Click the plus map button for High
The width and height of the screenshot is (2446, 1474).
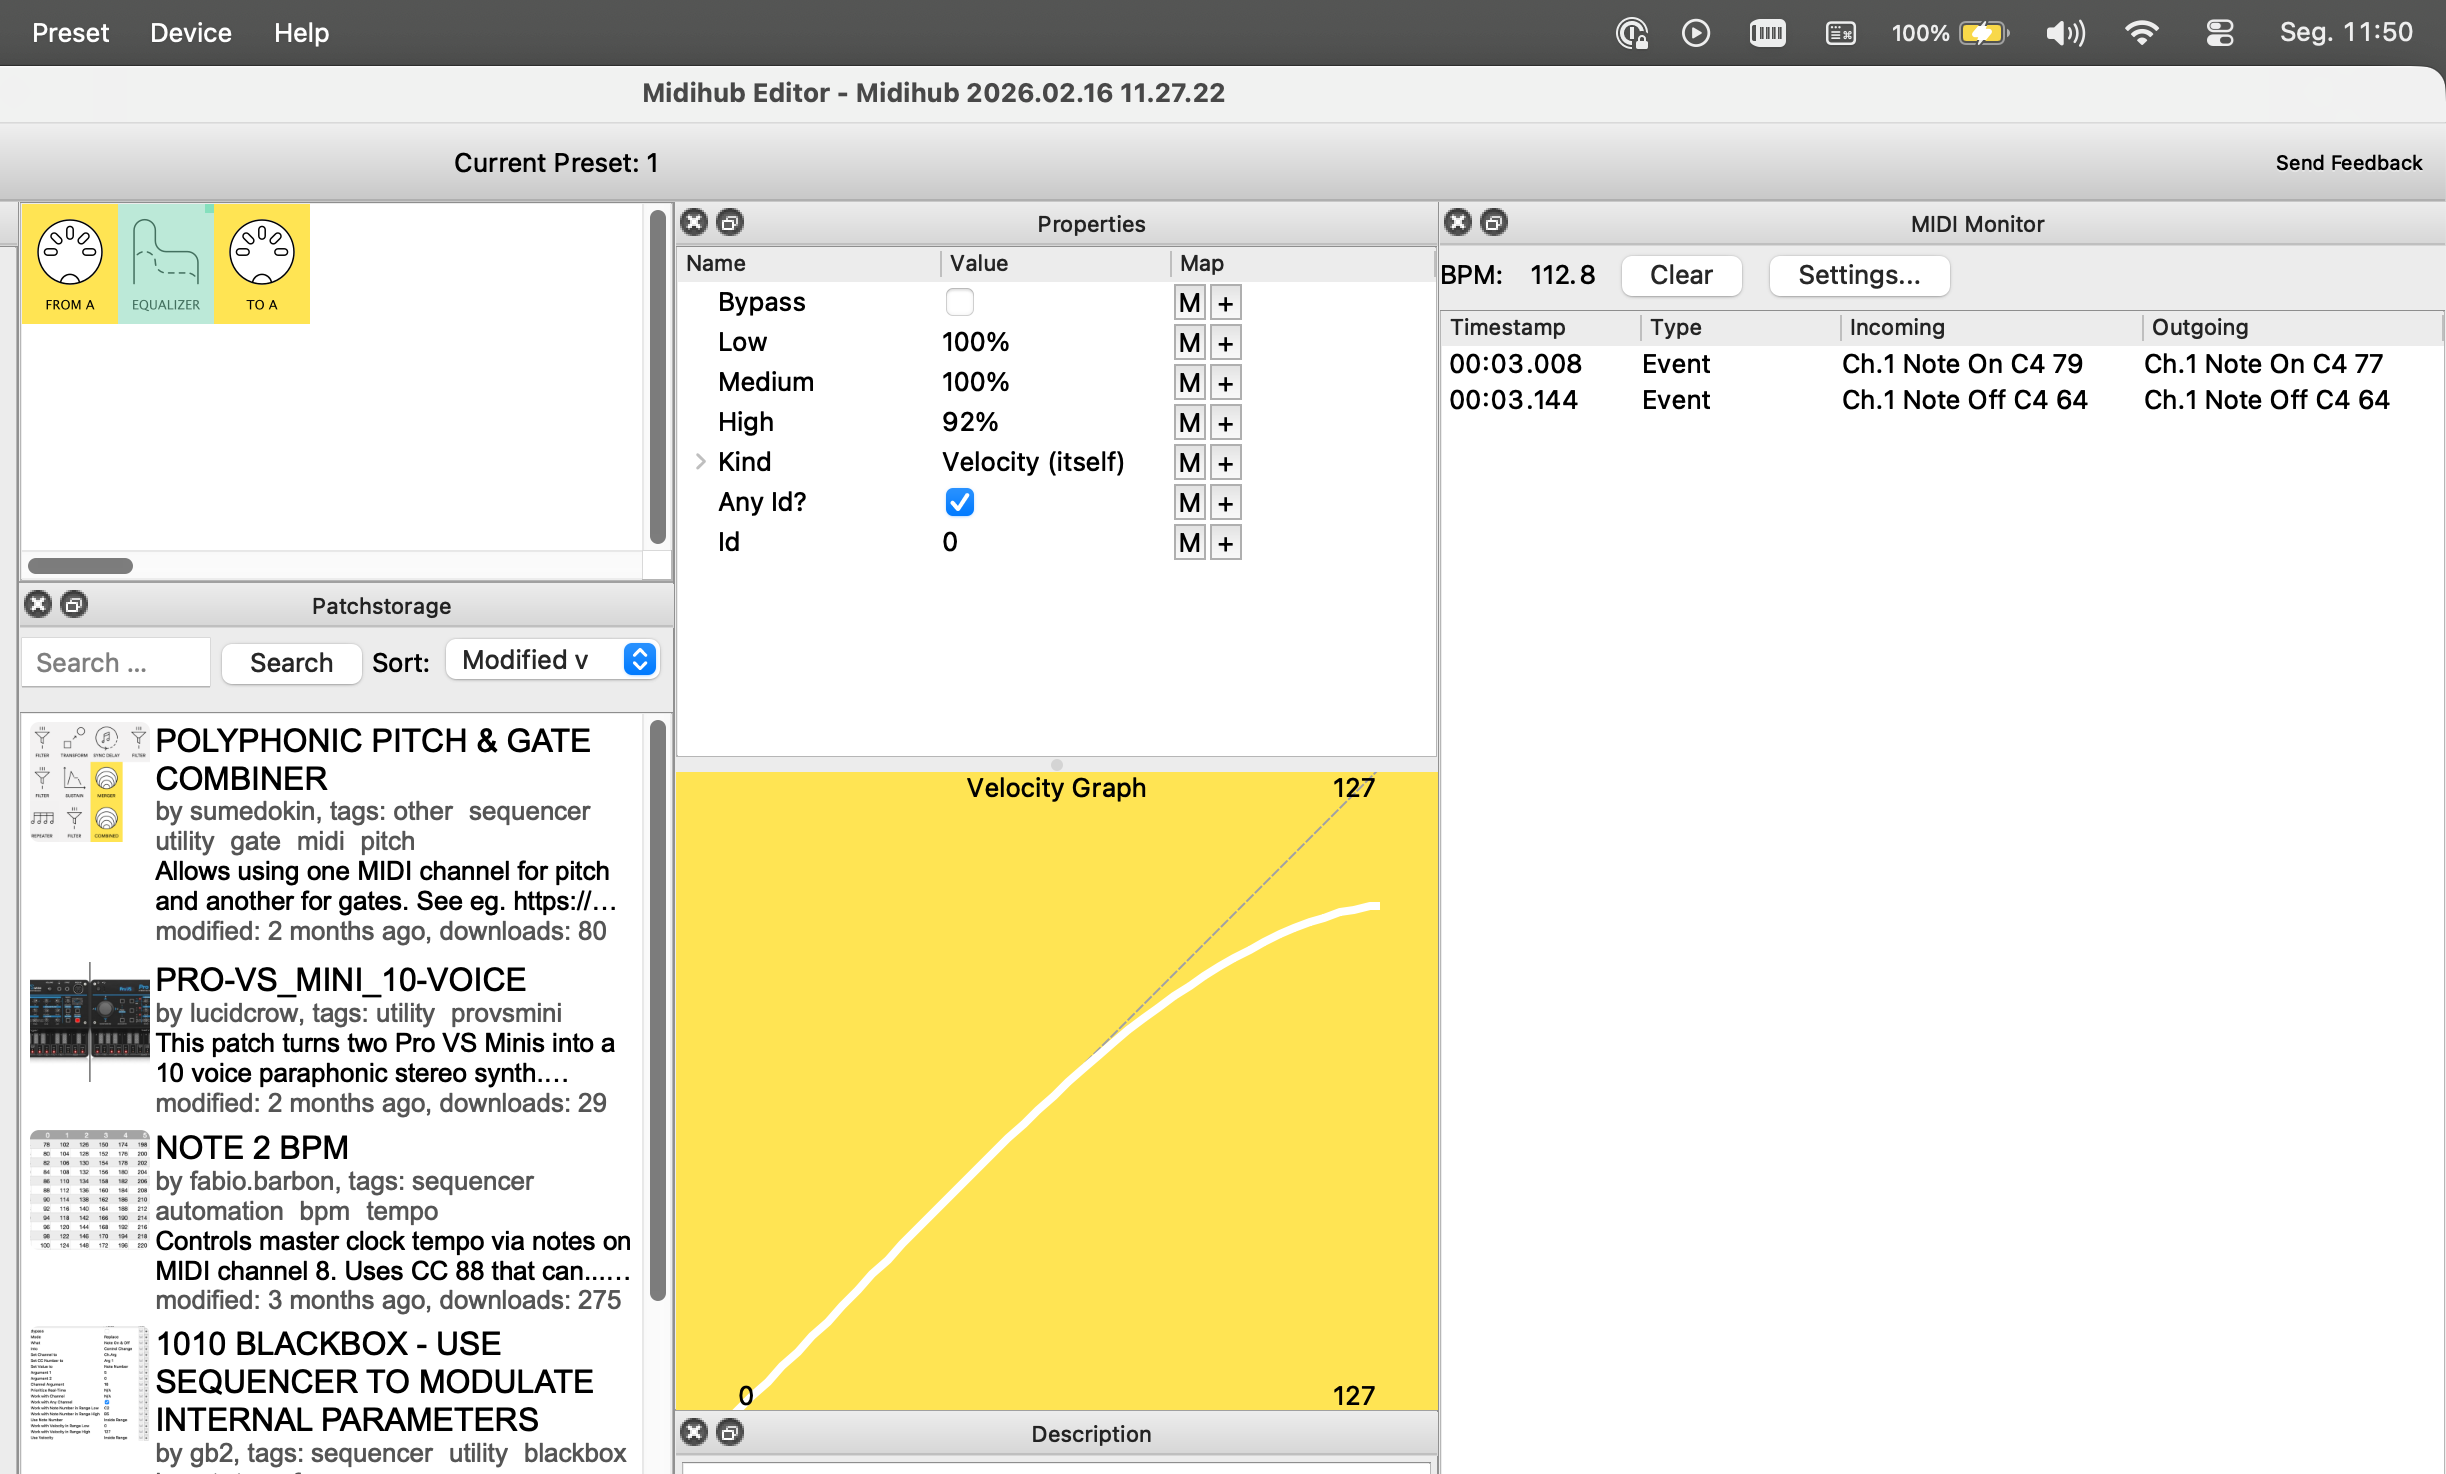click(x=1225, y=423)
